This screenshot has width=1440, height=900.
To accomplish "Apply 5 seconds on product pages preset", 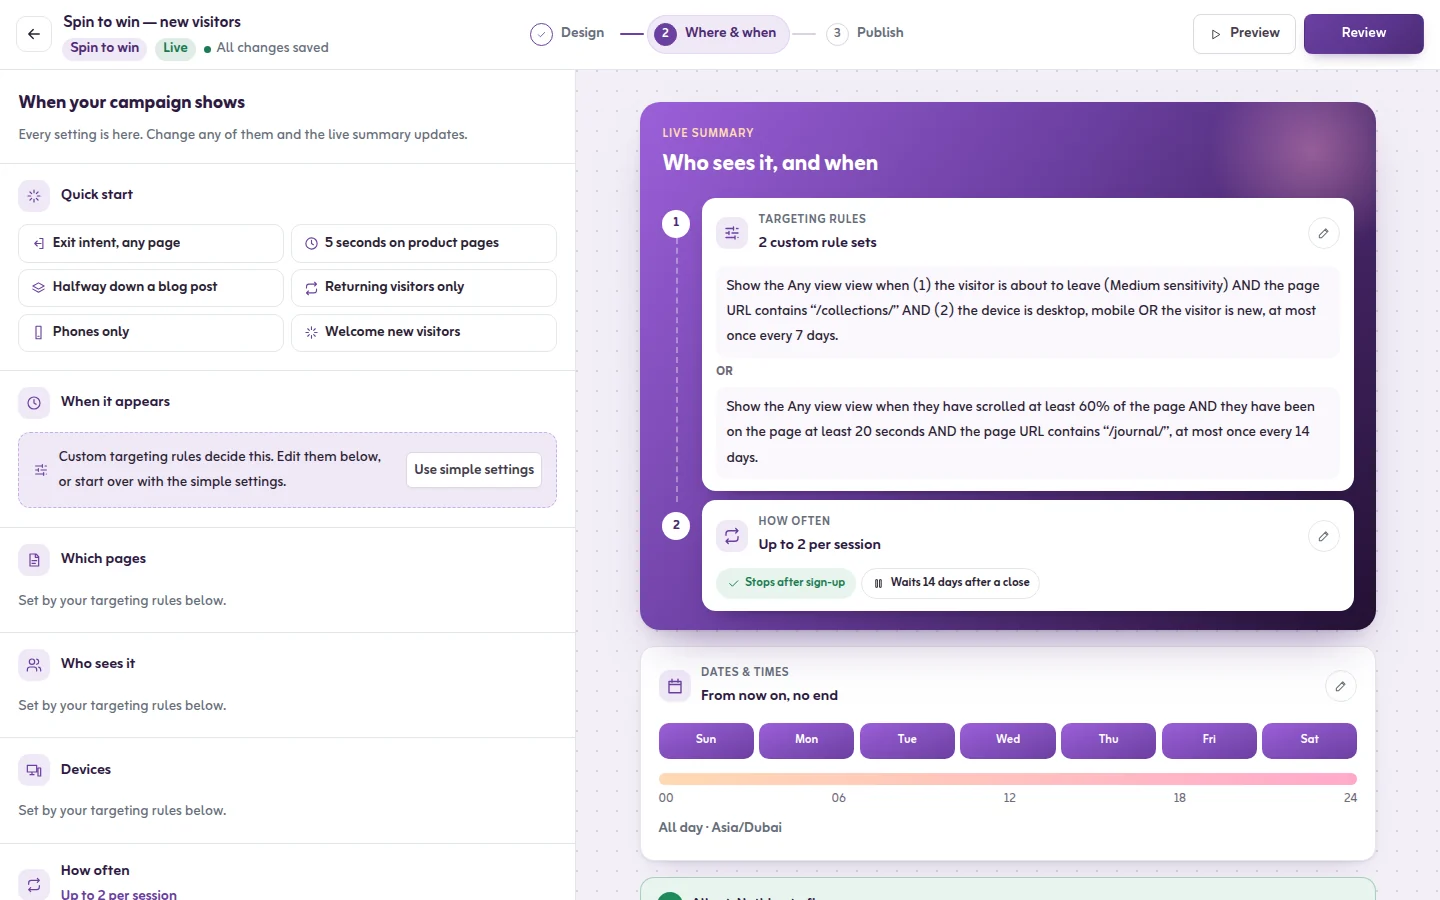I will [x=424, y=243].
